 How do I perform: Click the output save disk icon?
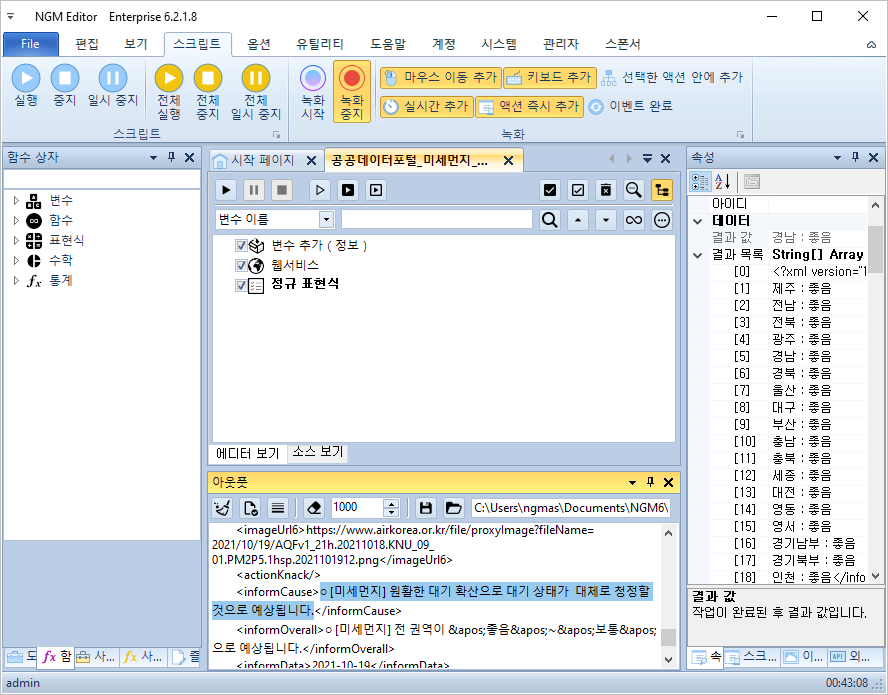426,508
